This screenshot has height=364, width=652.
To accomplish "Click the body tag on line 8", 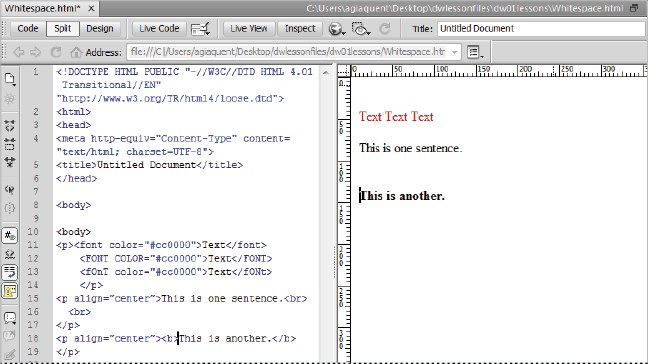I will [x=74, y=205].
